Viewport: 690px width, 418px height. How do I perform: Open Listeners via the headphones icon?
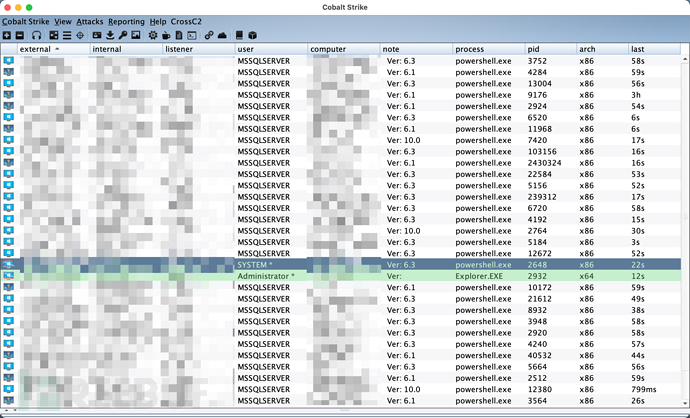pyautogui.click(x=37, y=35)
